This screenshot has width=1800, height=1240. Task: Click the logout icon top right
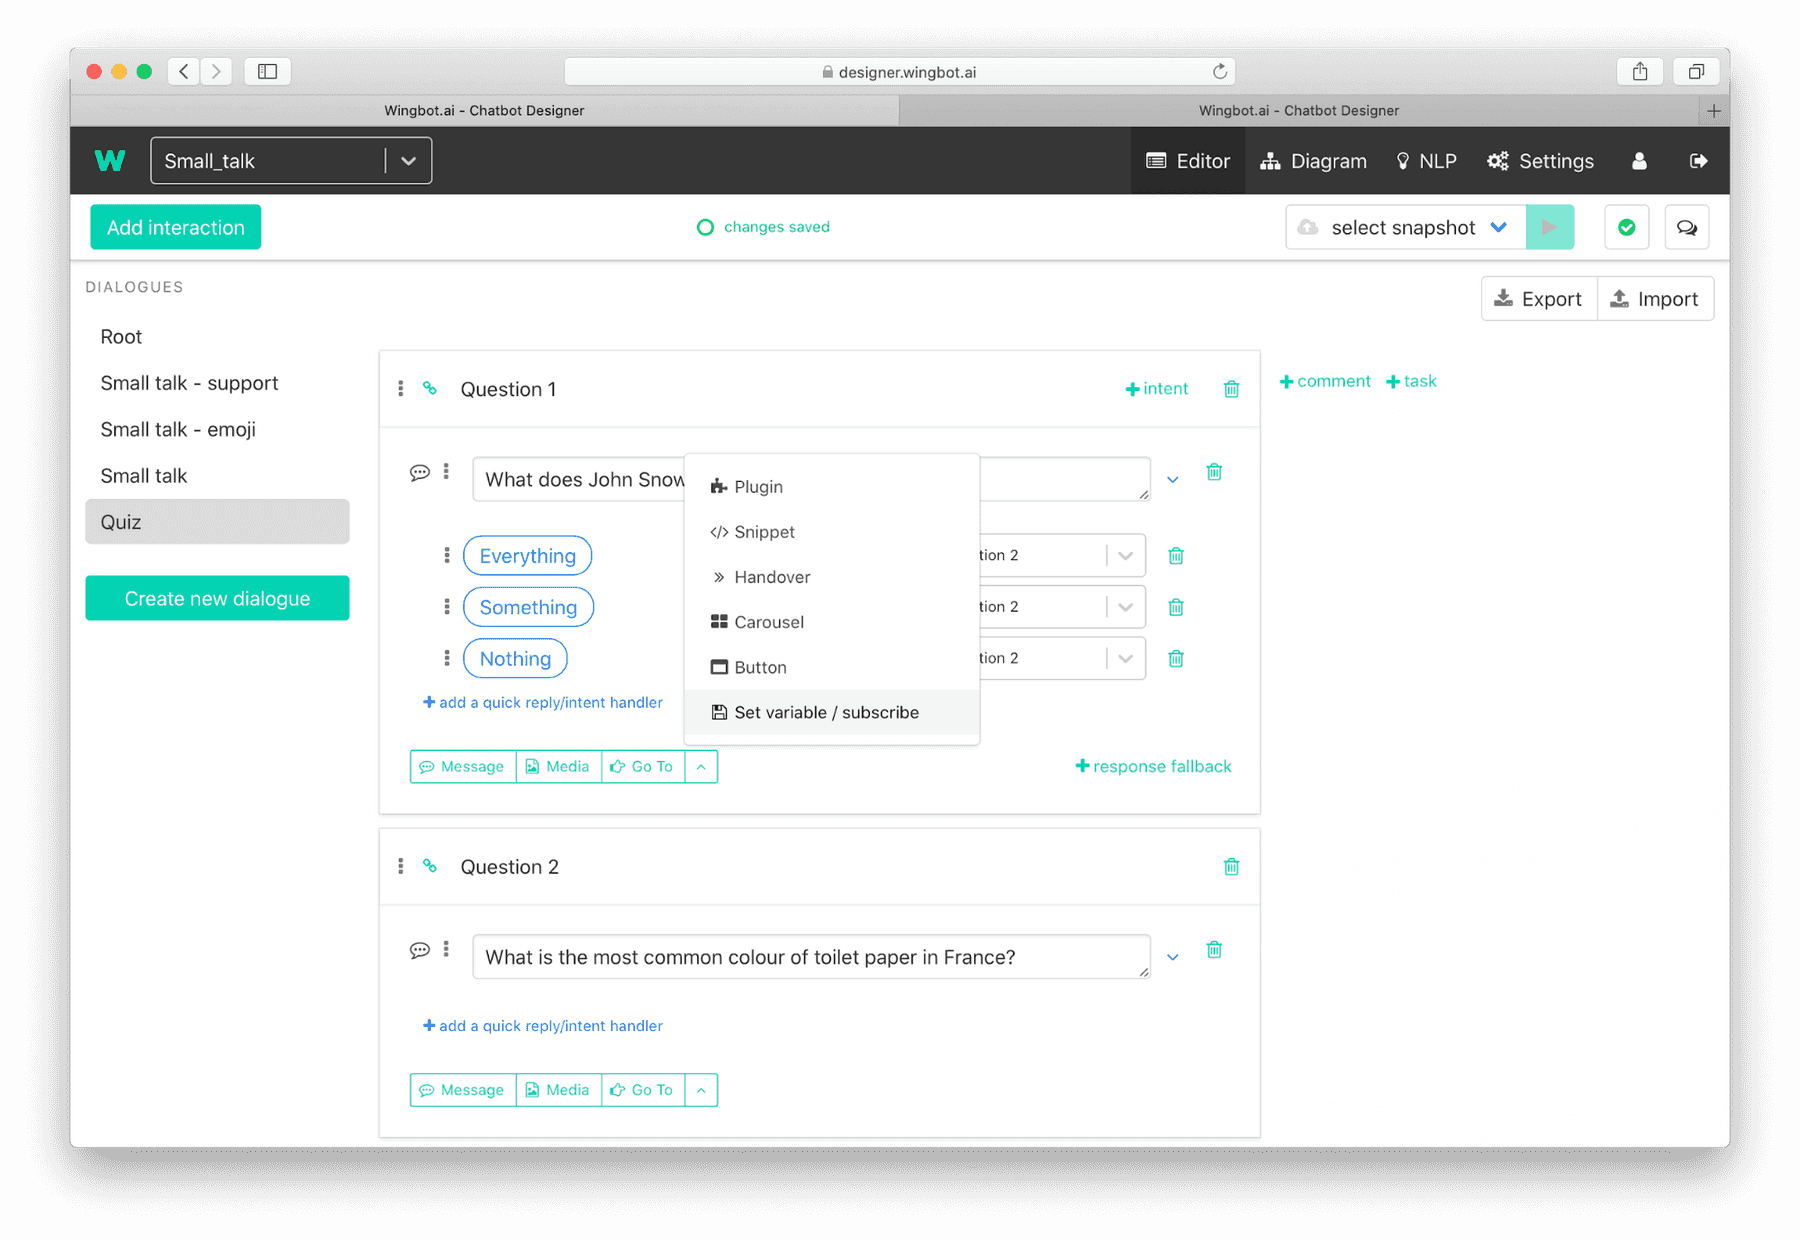coord(1699,160)
